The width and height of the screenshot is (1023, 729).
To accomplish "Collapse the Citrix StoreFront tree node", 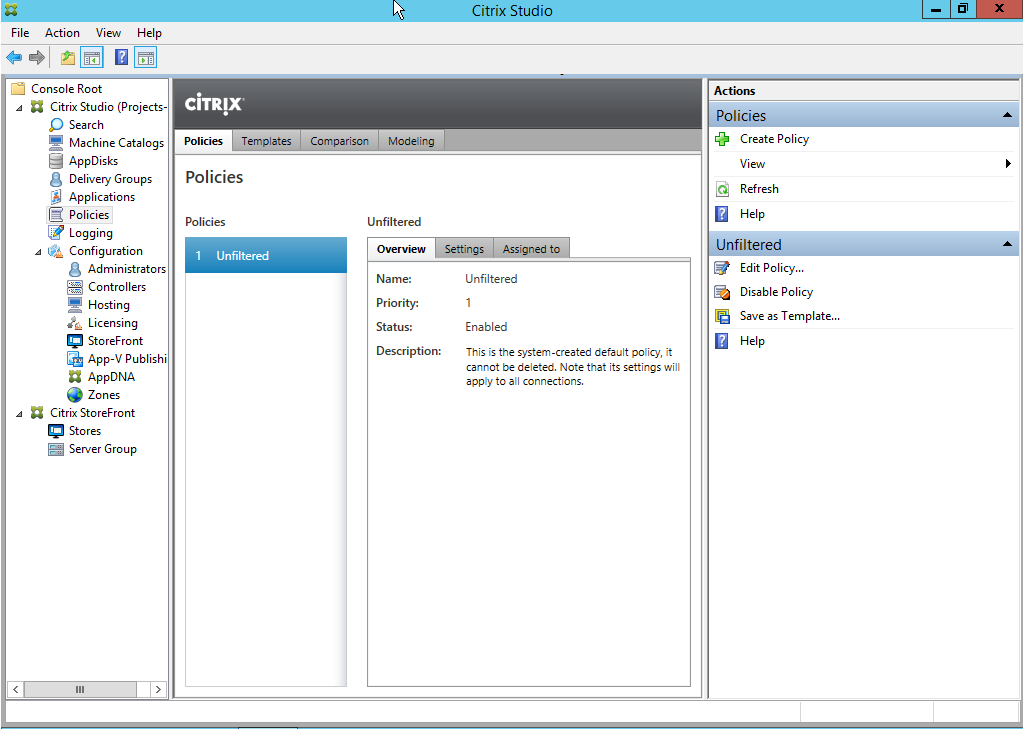I will tap(19, 414).
